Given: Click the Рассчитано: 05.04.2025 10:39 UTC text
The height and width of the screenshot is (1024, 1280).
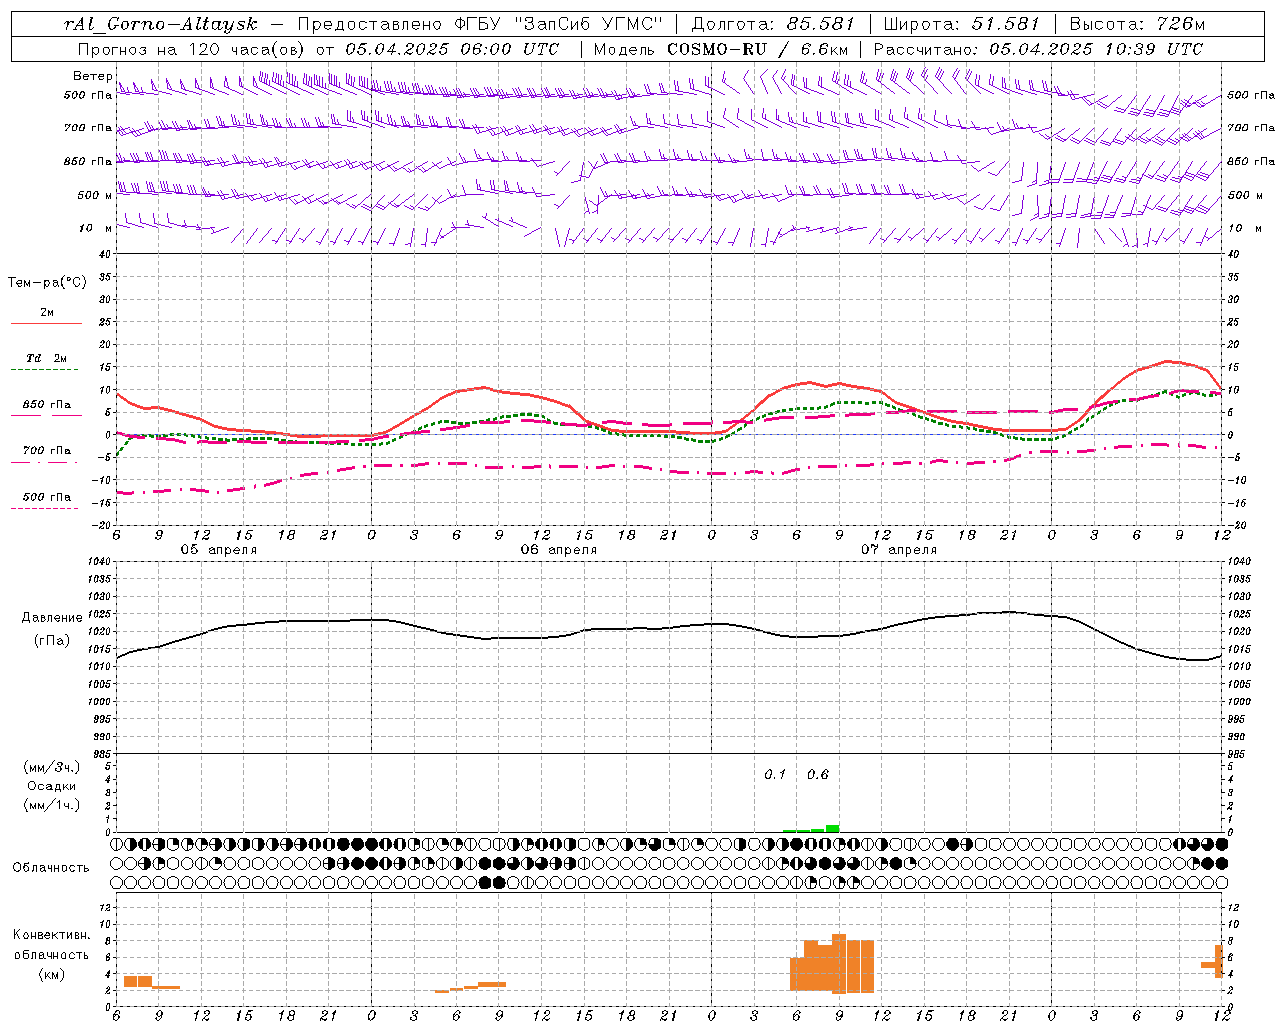Looking at the screenshot, I should [x=1038, y=49].
